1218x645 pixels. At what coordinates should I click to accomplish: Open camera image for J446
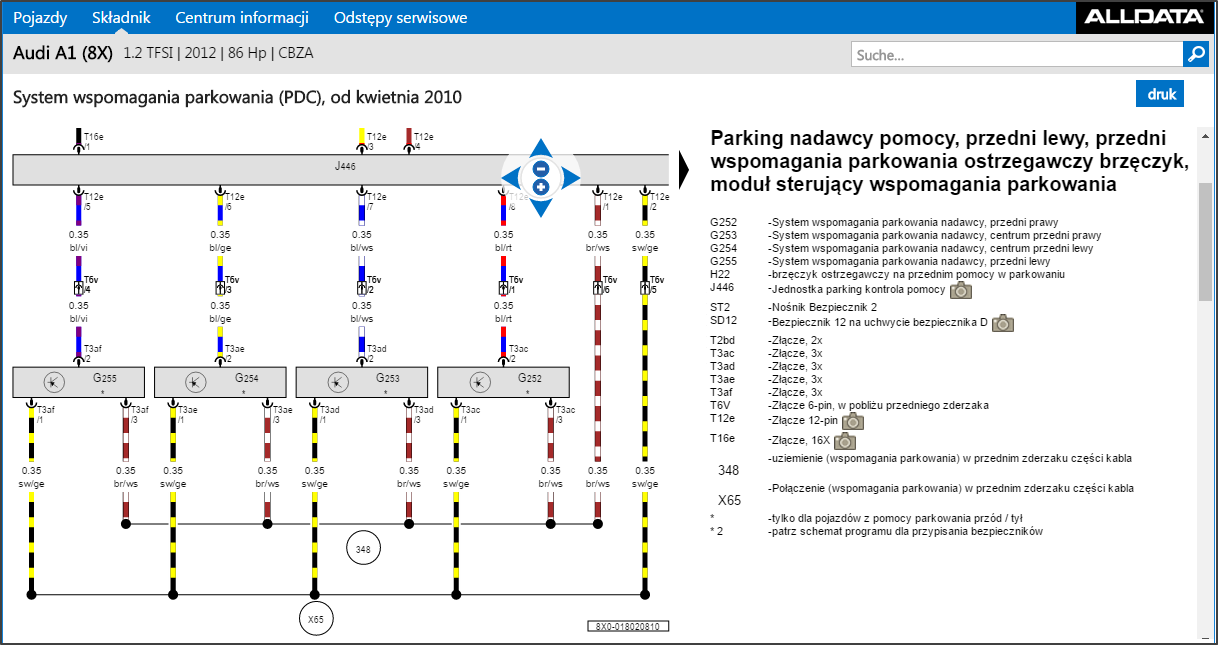(x=961, y=290)
